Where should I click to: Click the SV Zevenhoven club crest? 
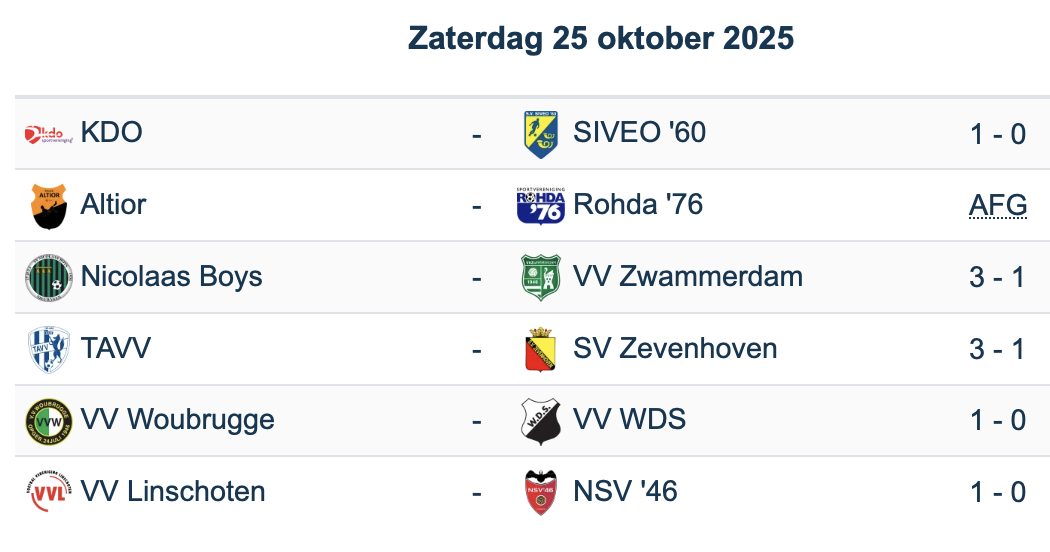point(541,349)
